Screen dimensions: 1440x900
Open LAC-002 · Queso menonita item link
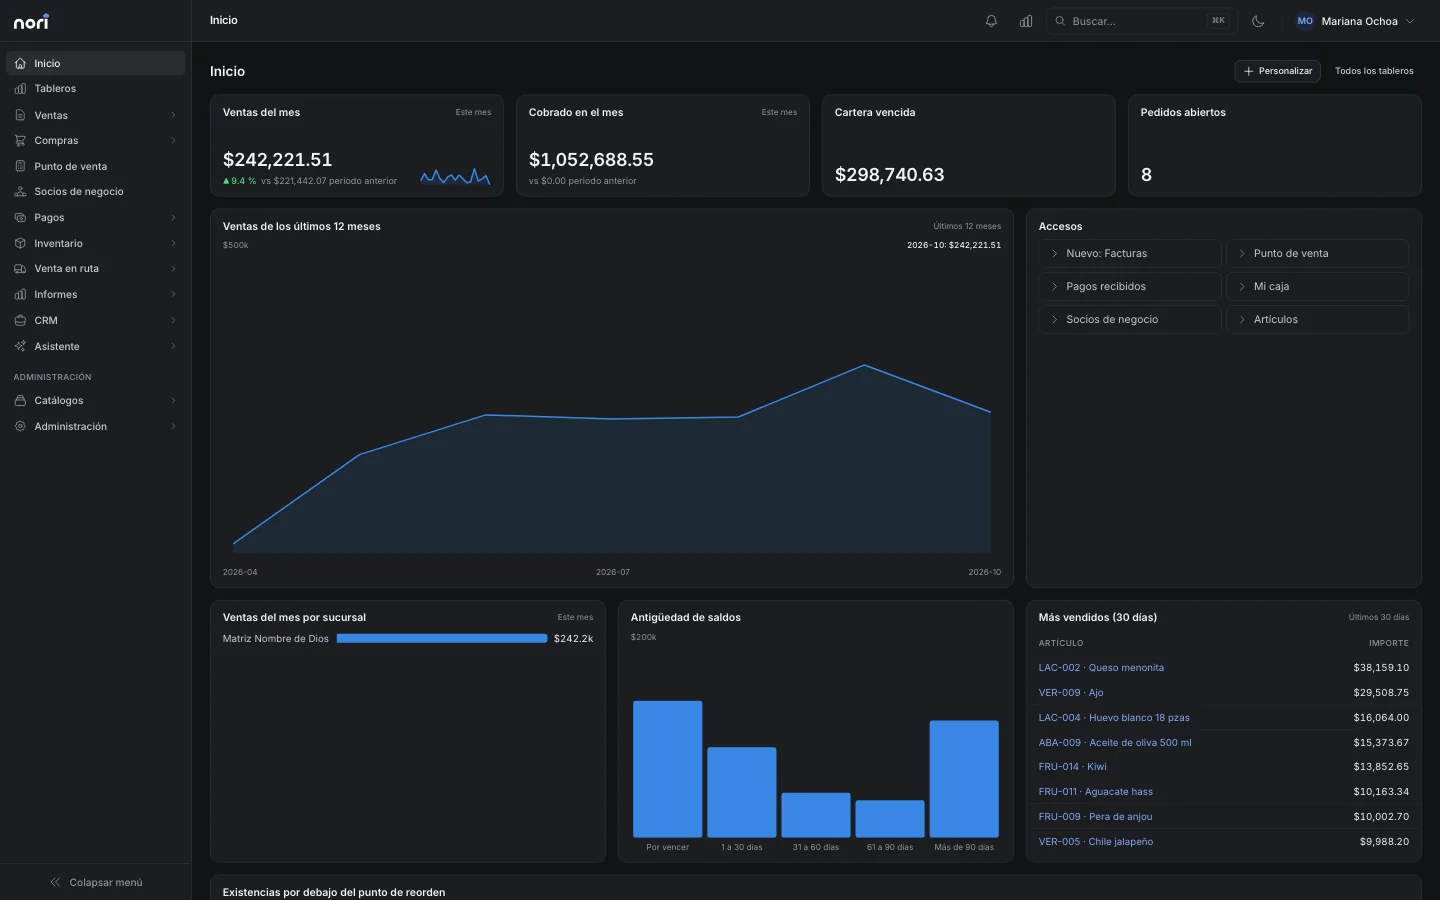point(1101,668)
